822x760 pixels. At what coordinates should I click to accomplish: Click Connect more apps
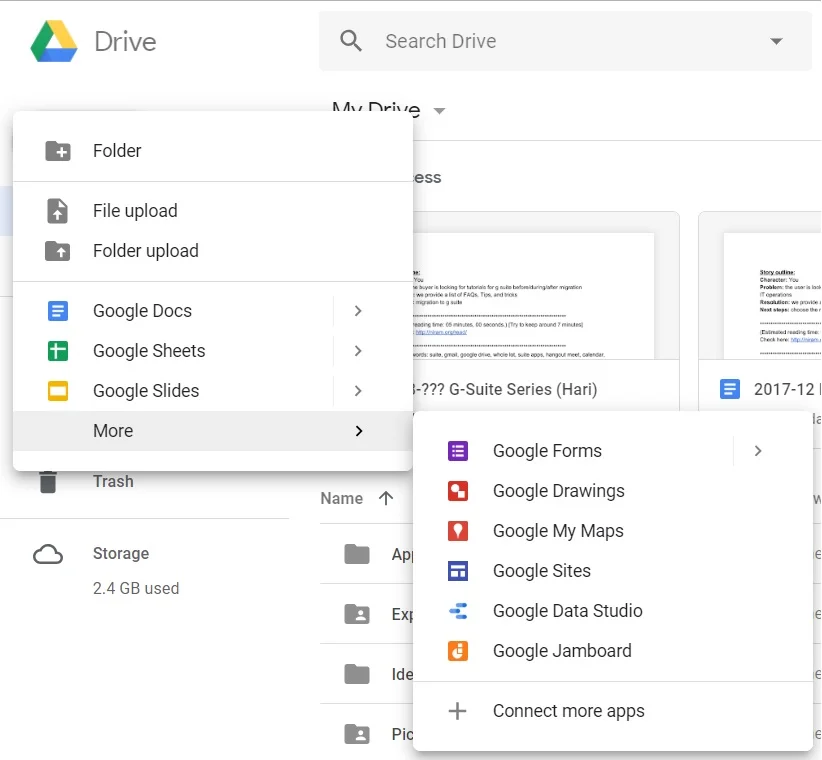coord(568,711)
